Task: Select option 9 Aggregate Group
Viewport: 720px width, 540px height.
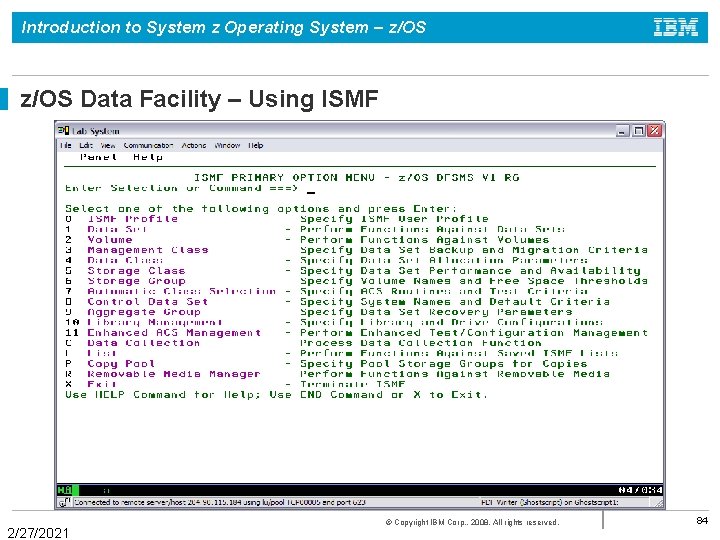Action: pyautogui.click(x=133, y=312)
